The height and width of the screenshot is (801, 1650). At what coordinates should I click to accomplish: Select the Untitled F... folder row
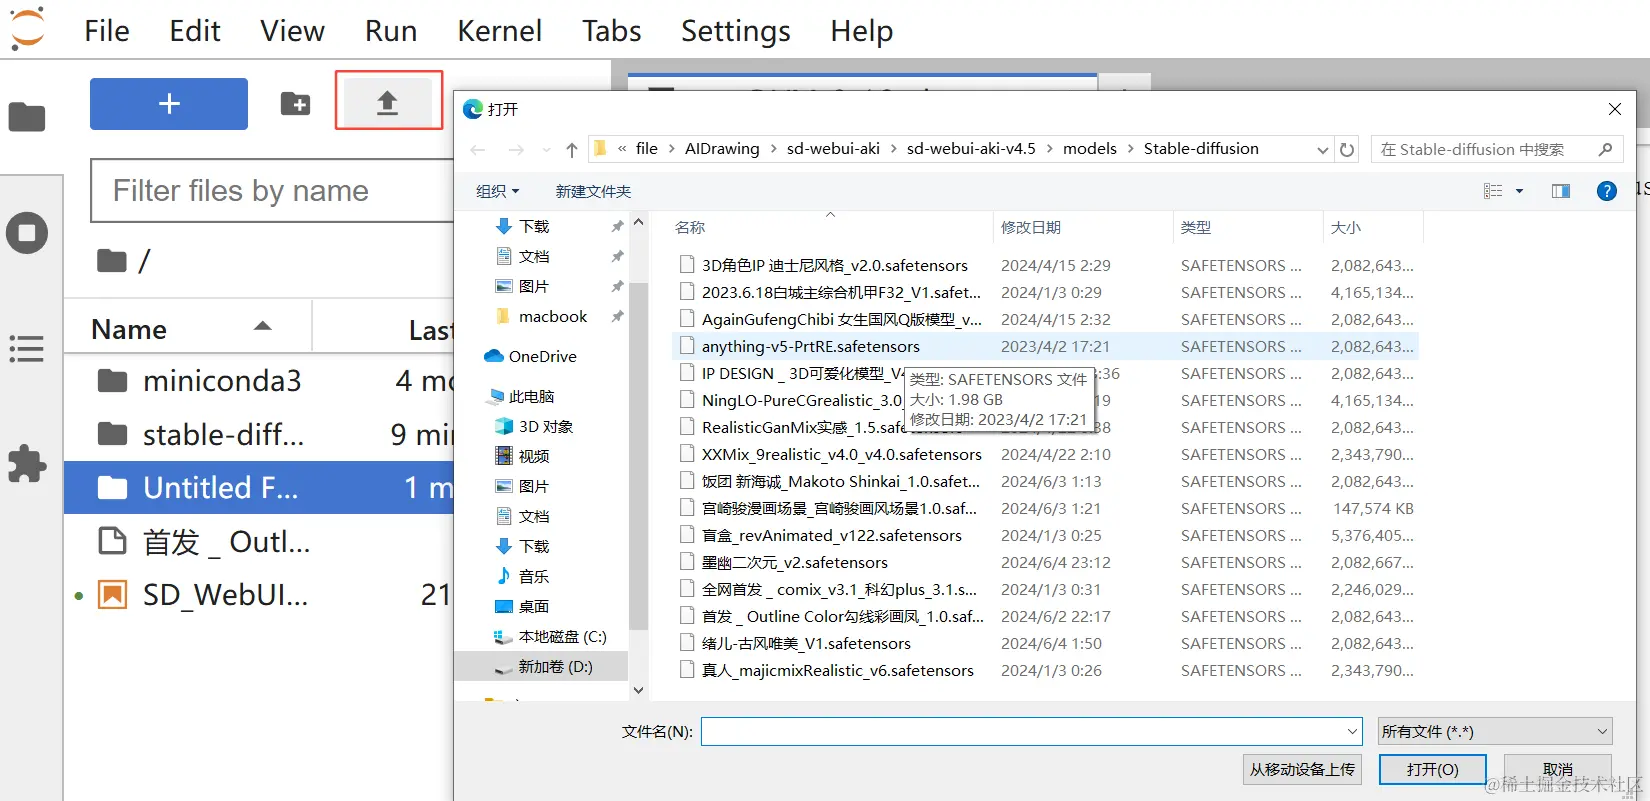tap(259, 487)
